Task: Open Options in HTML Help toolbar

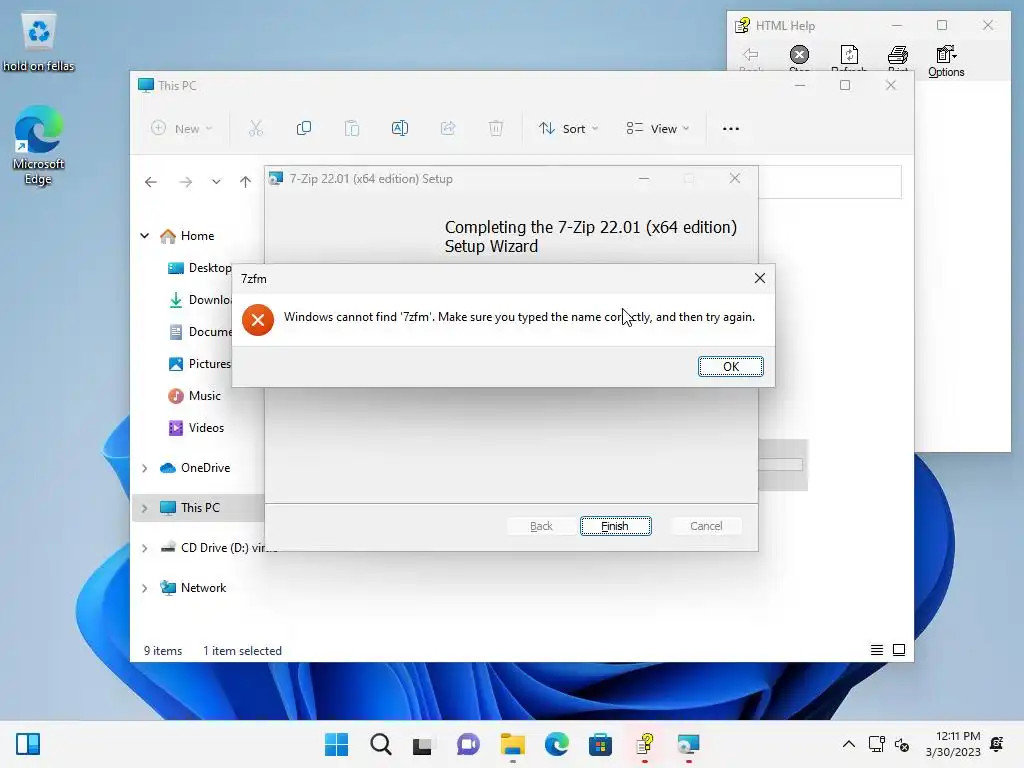Action: 946,62
